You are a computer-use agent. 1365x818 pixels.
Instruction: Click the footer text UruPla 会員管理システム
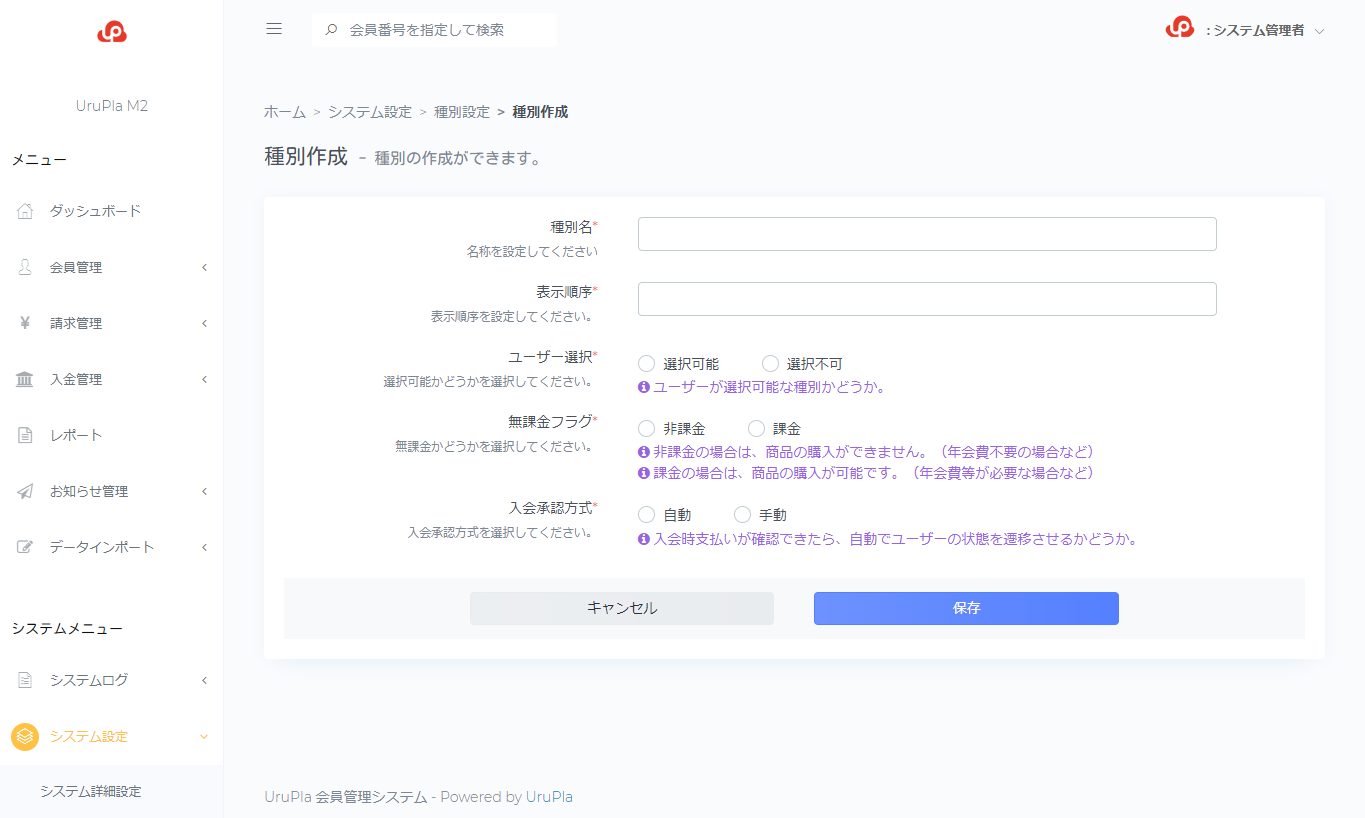346,797
